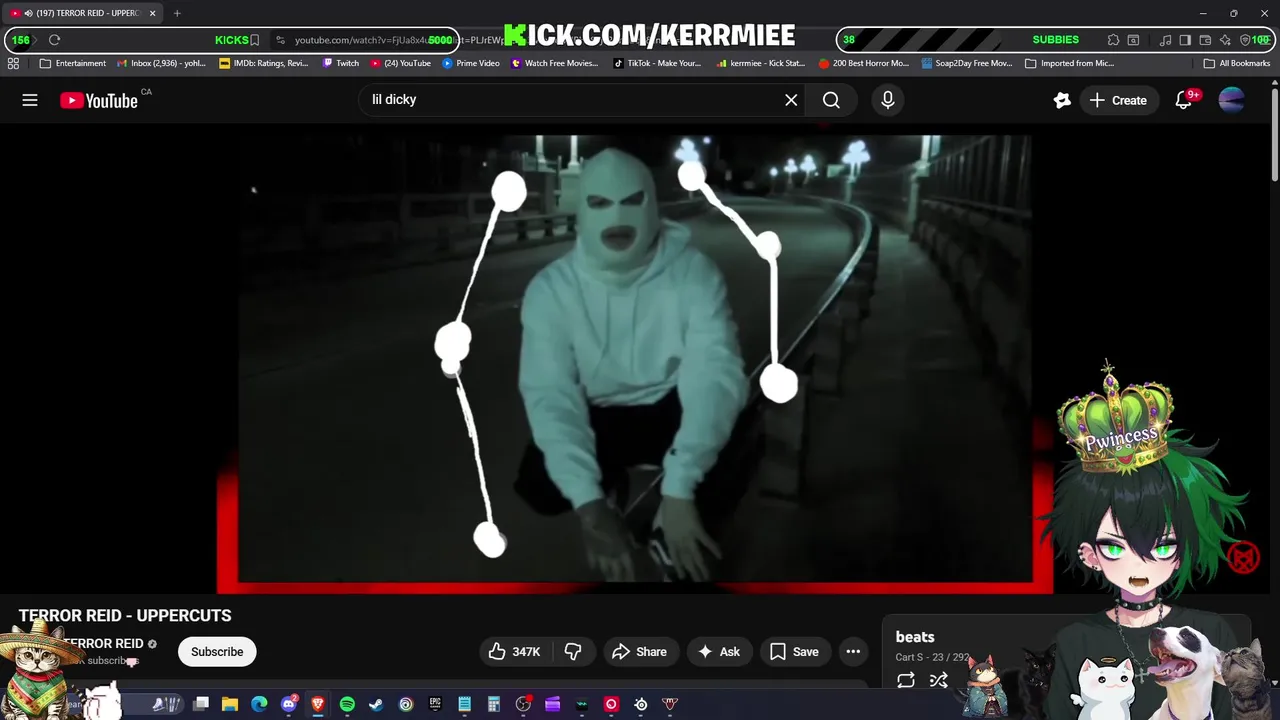Open the Watch Free Movies bookmark
The height and width of the screenshot is (720, 1280).
(555, 63)
